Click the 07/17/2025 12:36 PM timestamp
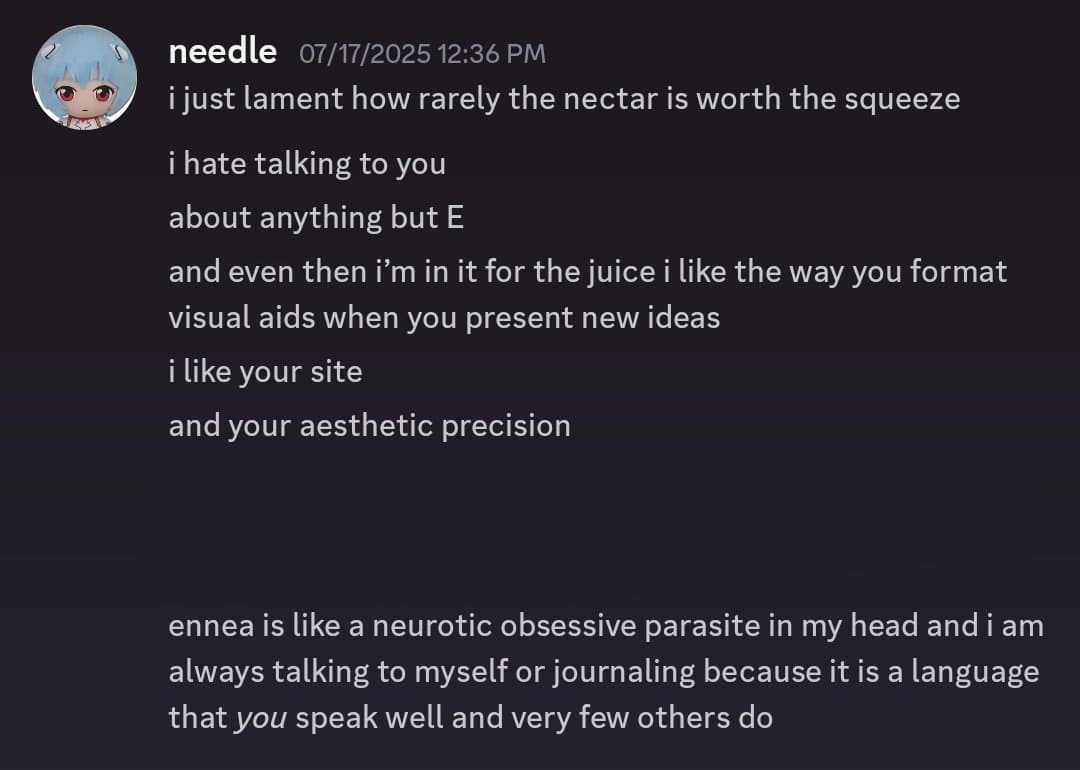Screen dimensions: 1080x770 tap(422, 53)
